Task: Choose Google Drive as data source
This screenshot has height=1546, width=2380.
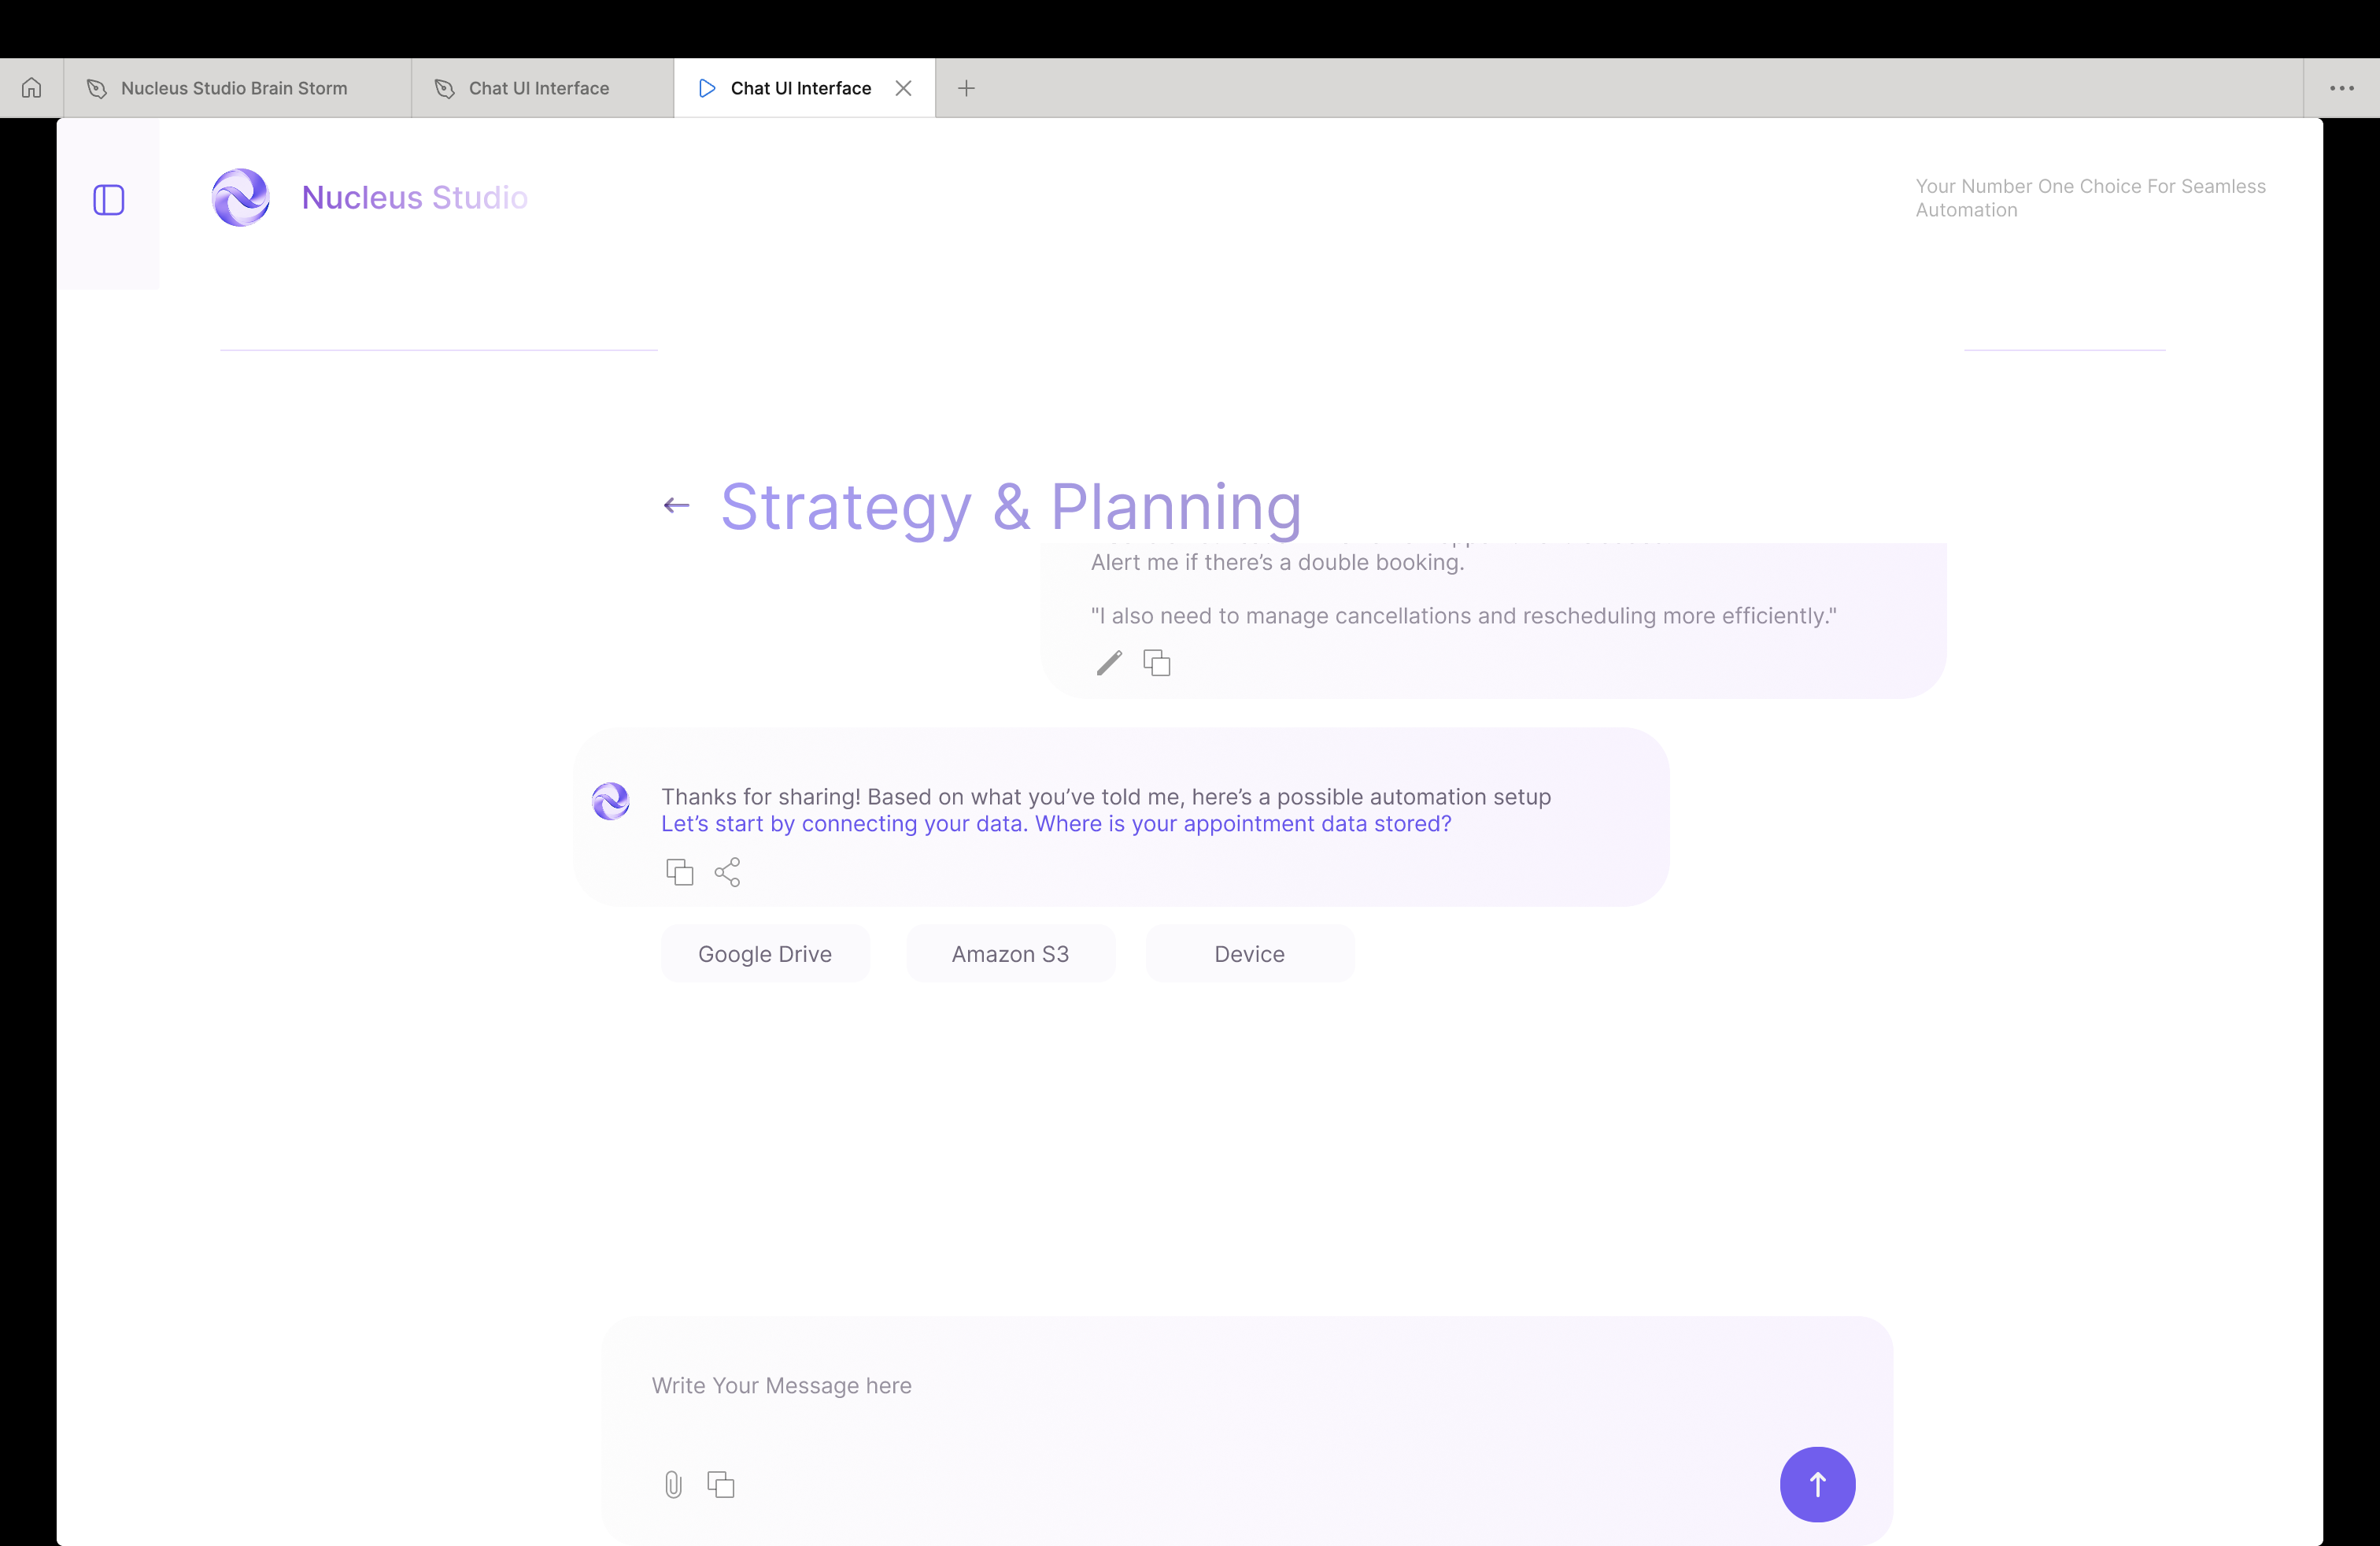Action: (765, 954)
